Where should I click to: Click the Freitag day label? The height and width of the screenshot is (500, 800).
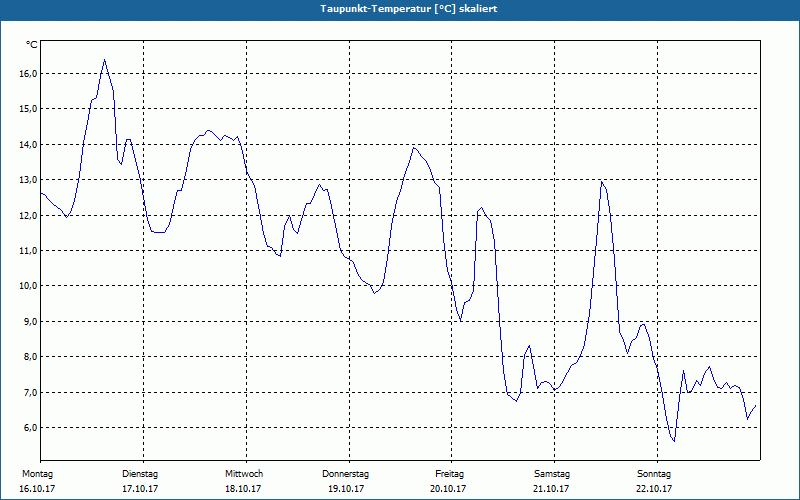click(449, 474)
